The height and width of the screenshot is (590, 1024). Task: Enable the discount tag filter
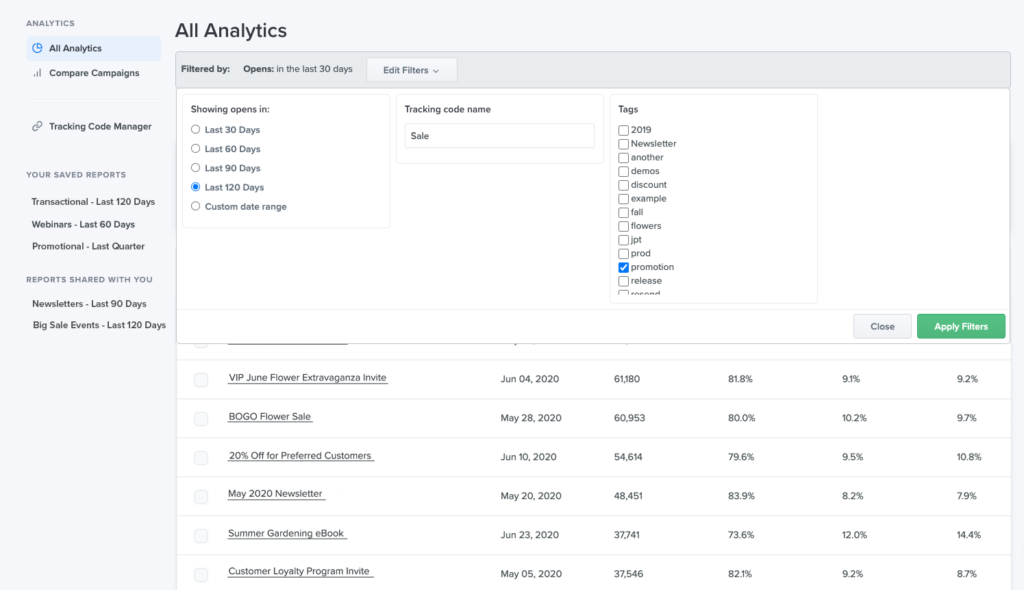(x=622, y=184)
